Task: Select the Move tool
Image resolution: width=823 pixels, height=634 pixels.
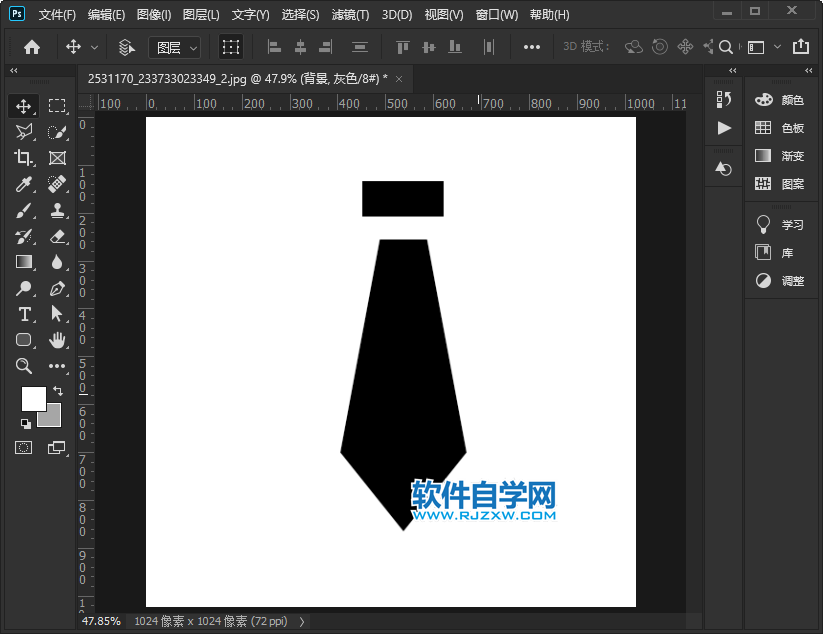Action: [x=24, y=105]
